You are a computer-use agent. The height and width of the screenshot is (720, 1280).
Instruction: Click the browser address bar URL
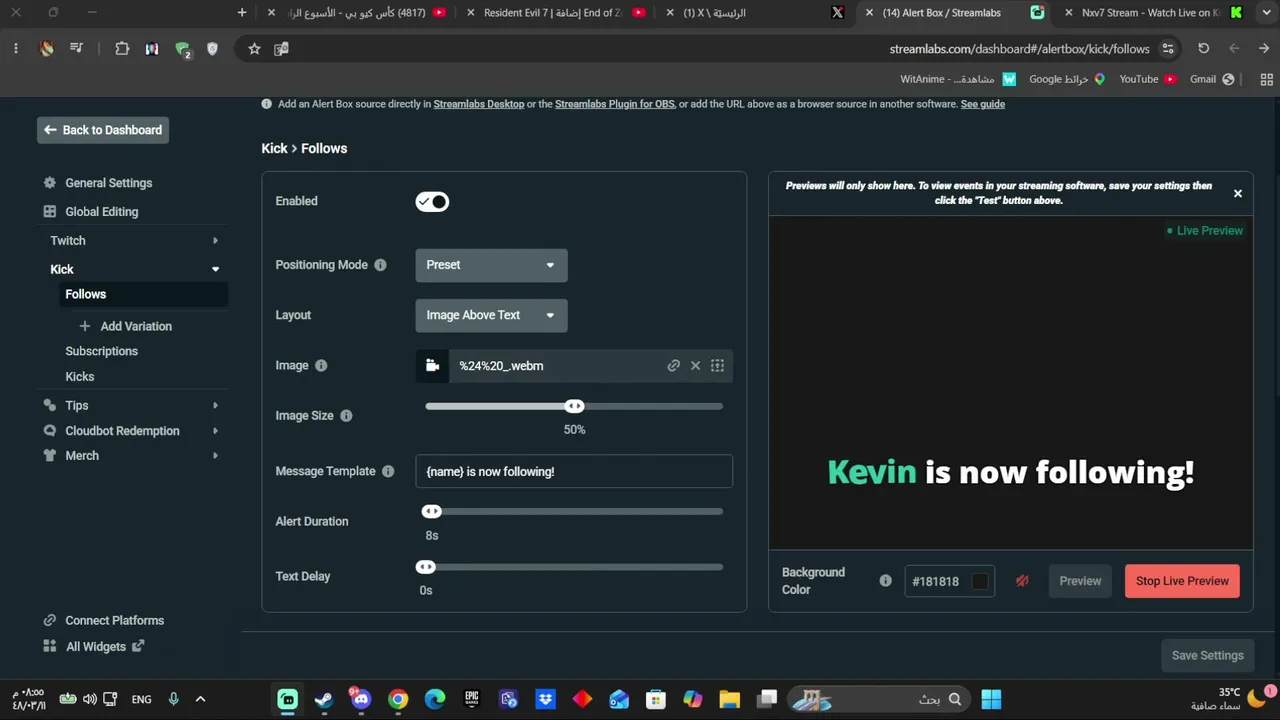[x=1020, y=49]
